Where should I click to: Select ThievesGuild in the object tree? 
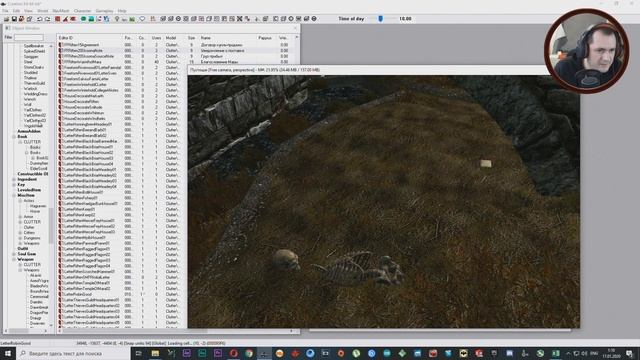(x=34, y=83)
